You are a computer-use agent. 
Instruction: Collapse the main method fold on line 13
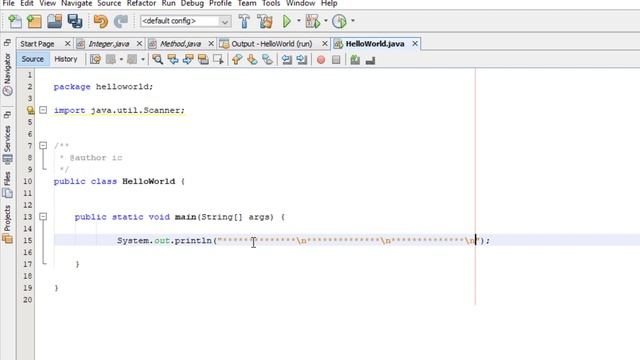(43, 216)
